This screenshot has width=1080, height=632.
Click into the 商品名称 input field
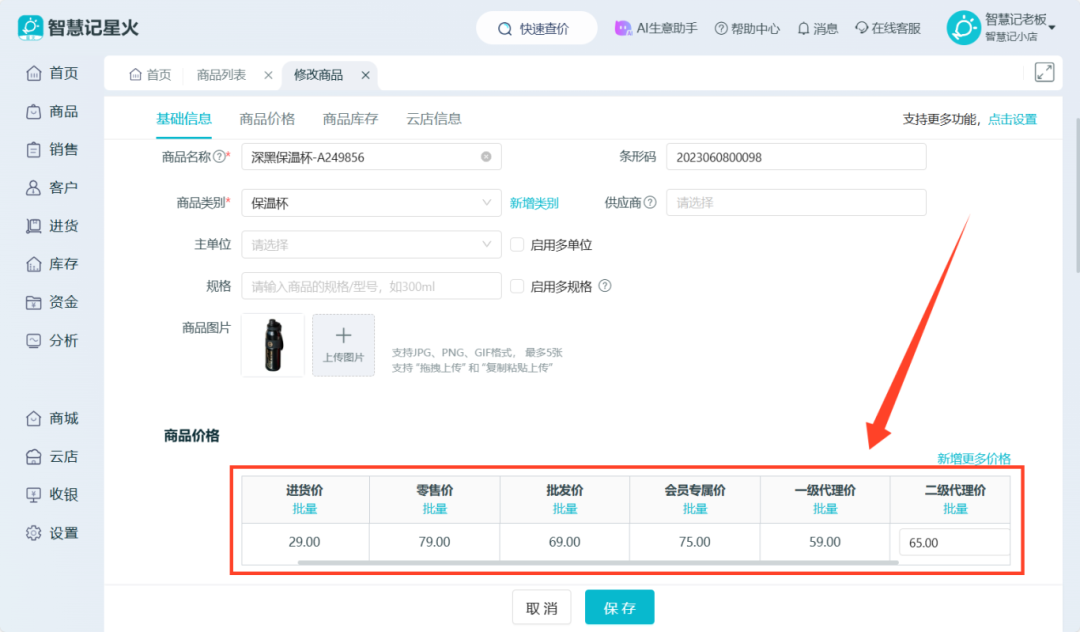tap(371, 157)
